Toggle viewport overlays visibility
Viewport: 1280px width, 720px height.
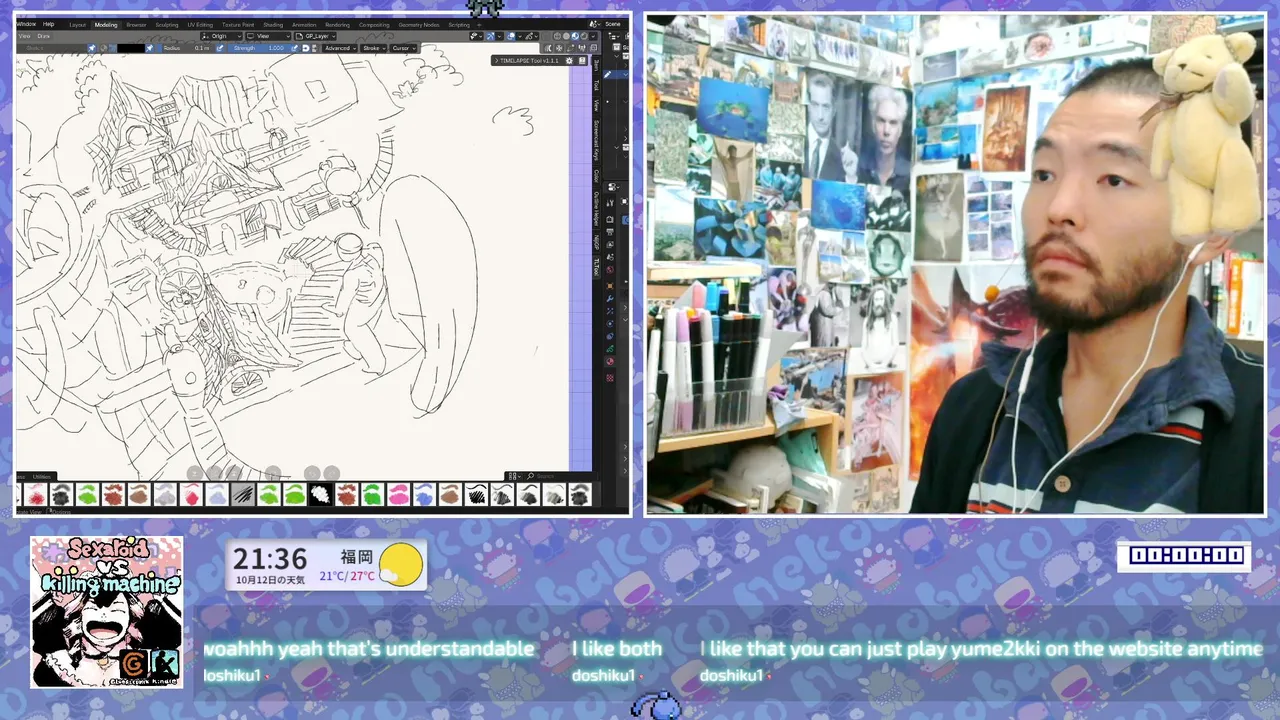(511, 36)
